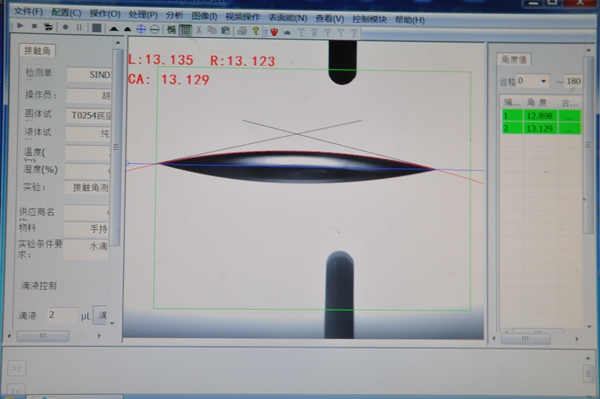Open the 图像(I) menu

pos(204,16)
